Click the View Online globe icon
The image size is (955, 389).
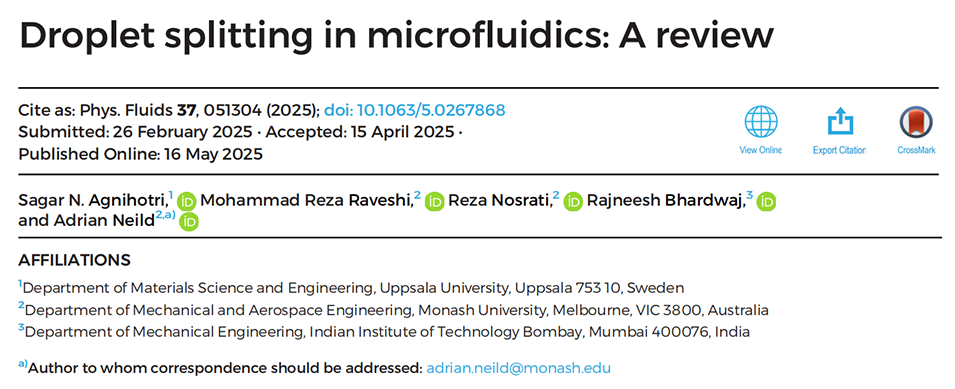[x=761, y=122]
